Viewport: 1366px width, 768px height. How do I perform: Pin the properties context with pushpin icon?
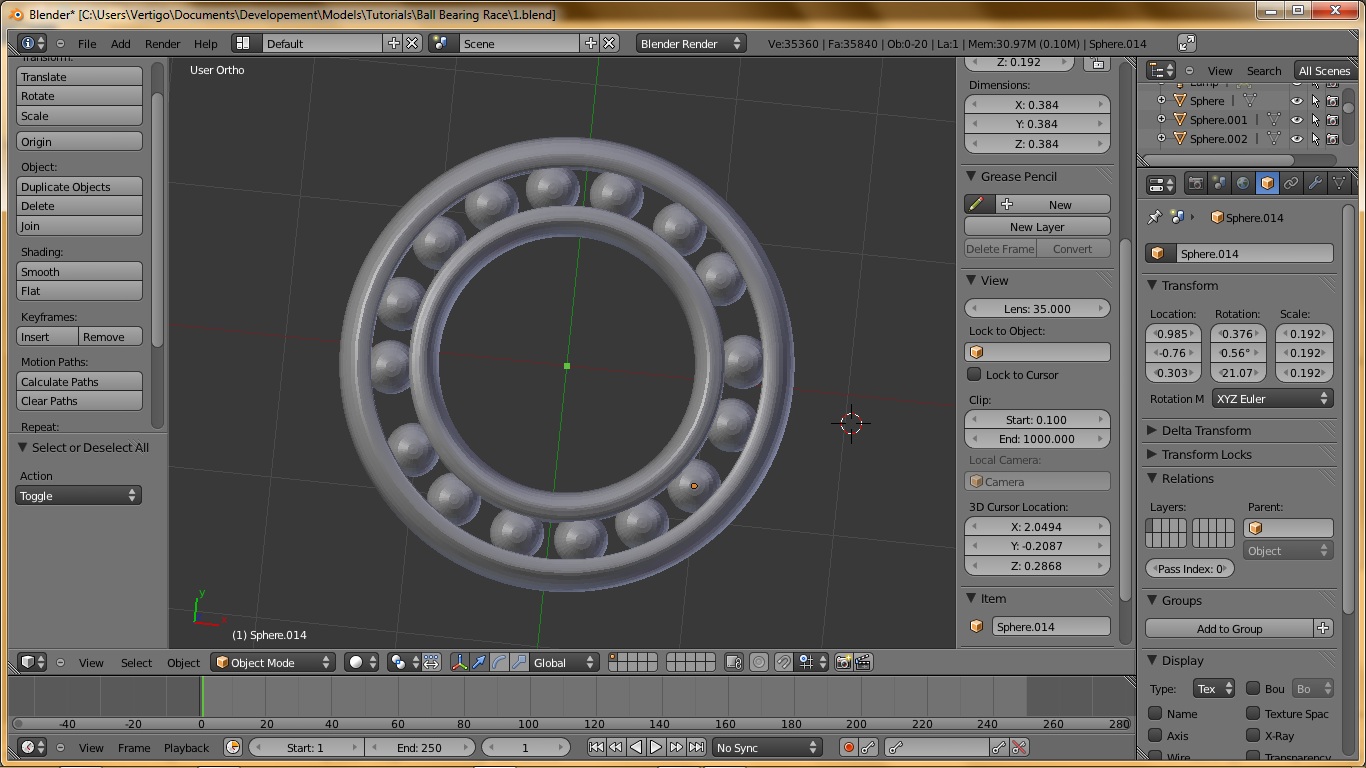[x=1154, y=217]
